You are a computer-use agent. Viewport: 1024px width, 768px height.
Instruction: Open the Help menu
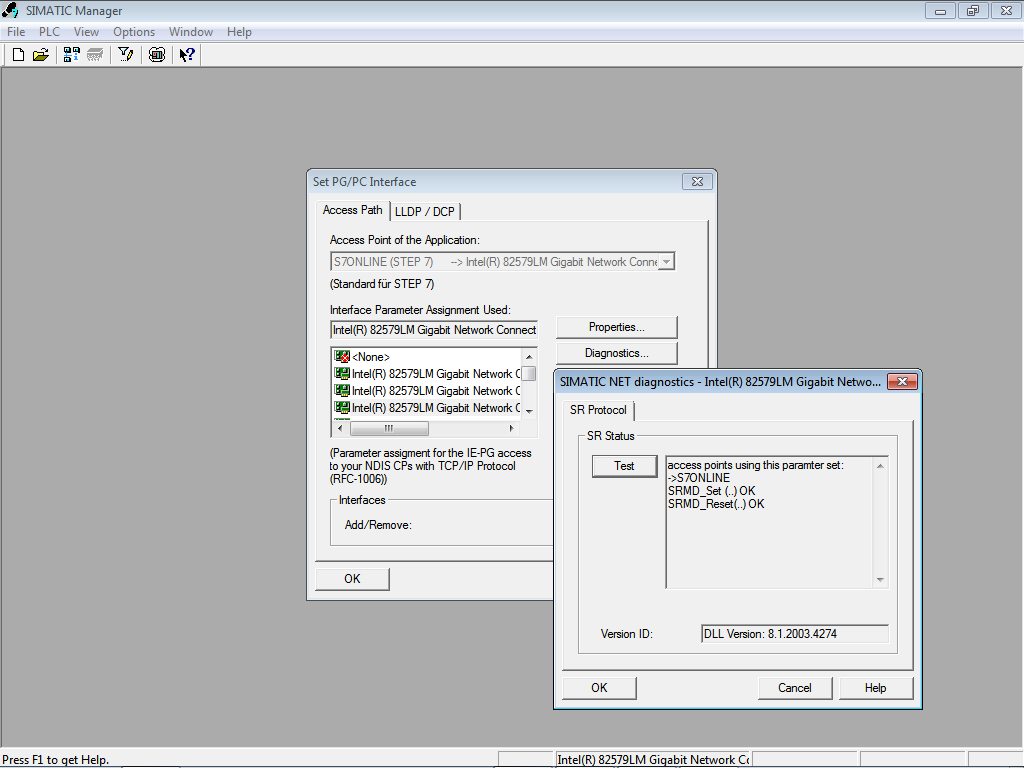[239, 32]
